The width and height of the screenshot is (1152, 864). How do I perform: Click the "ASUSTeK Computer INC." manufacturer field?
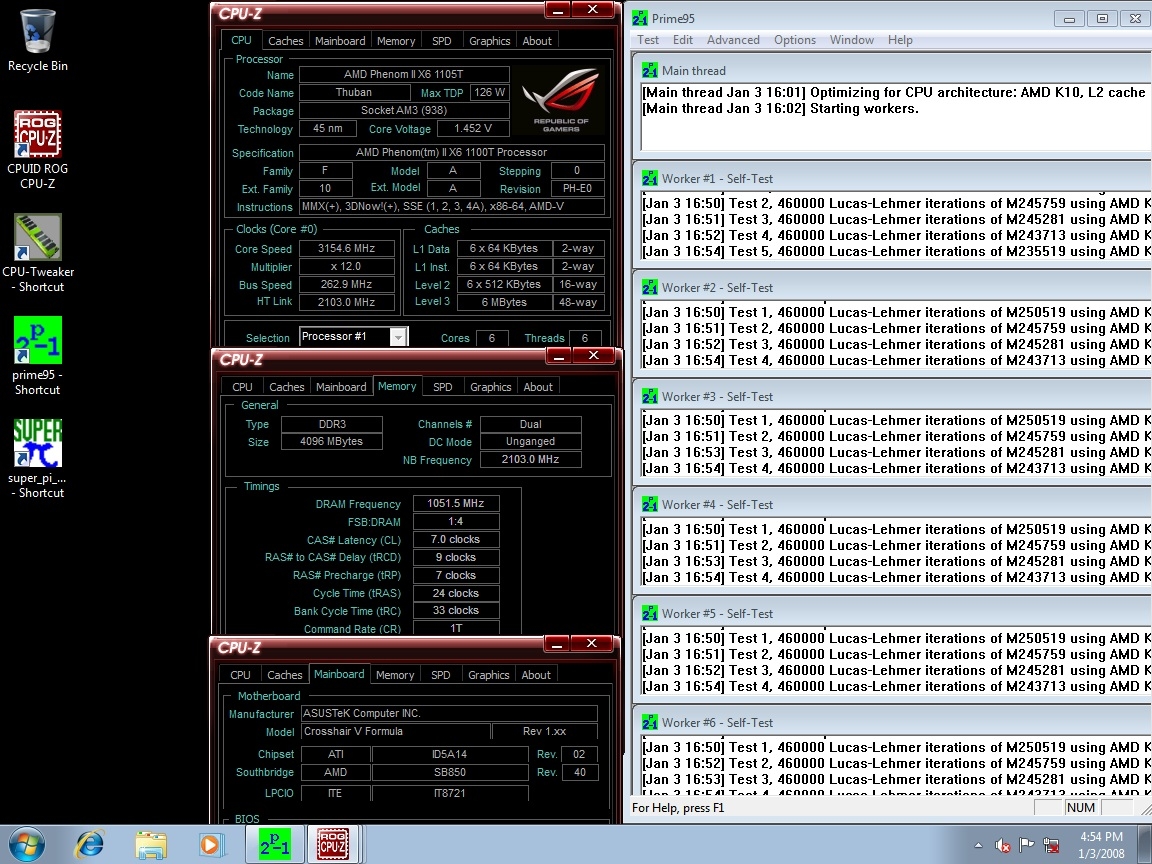(450, 713)
